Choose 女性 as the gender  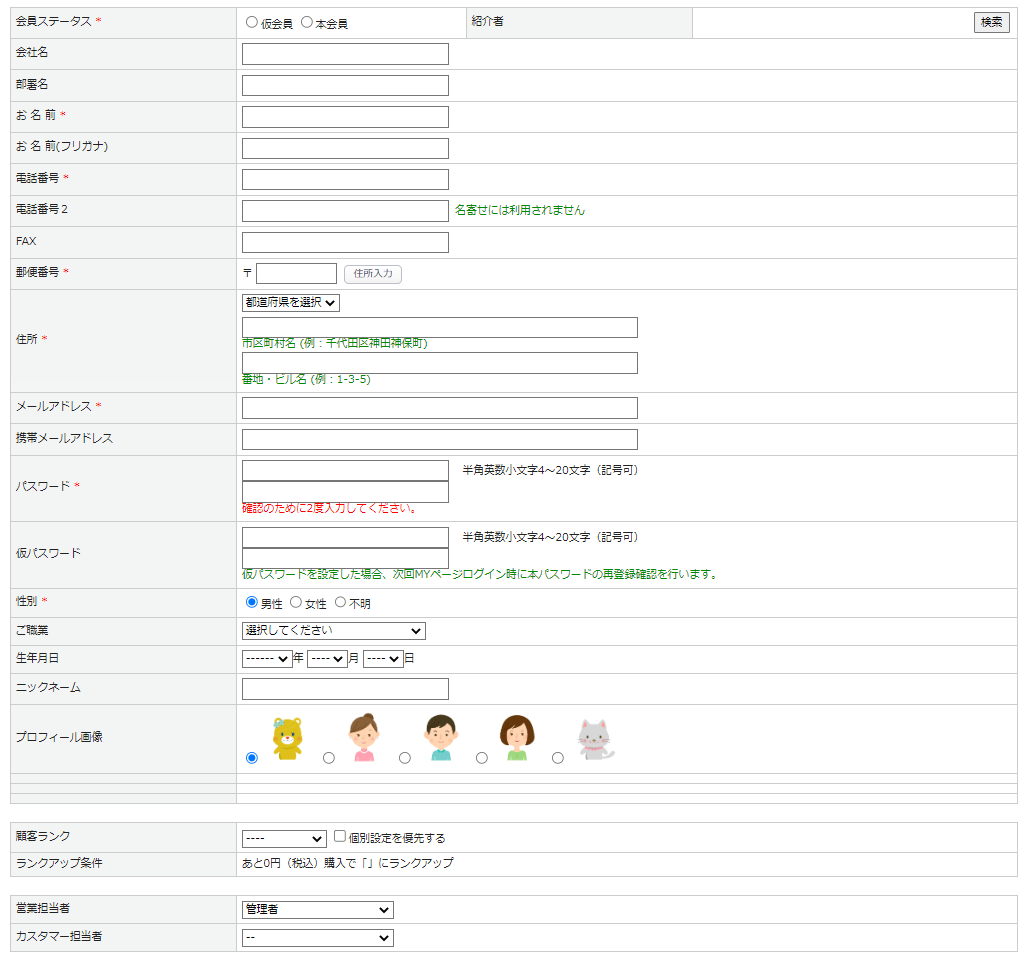click(296, 602)
